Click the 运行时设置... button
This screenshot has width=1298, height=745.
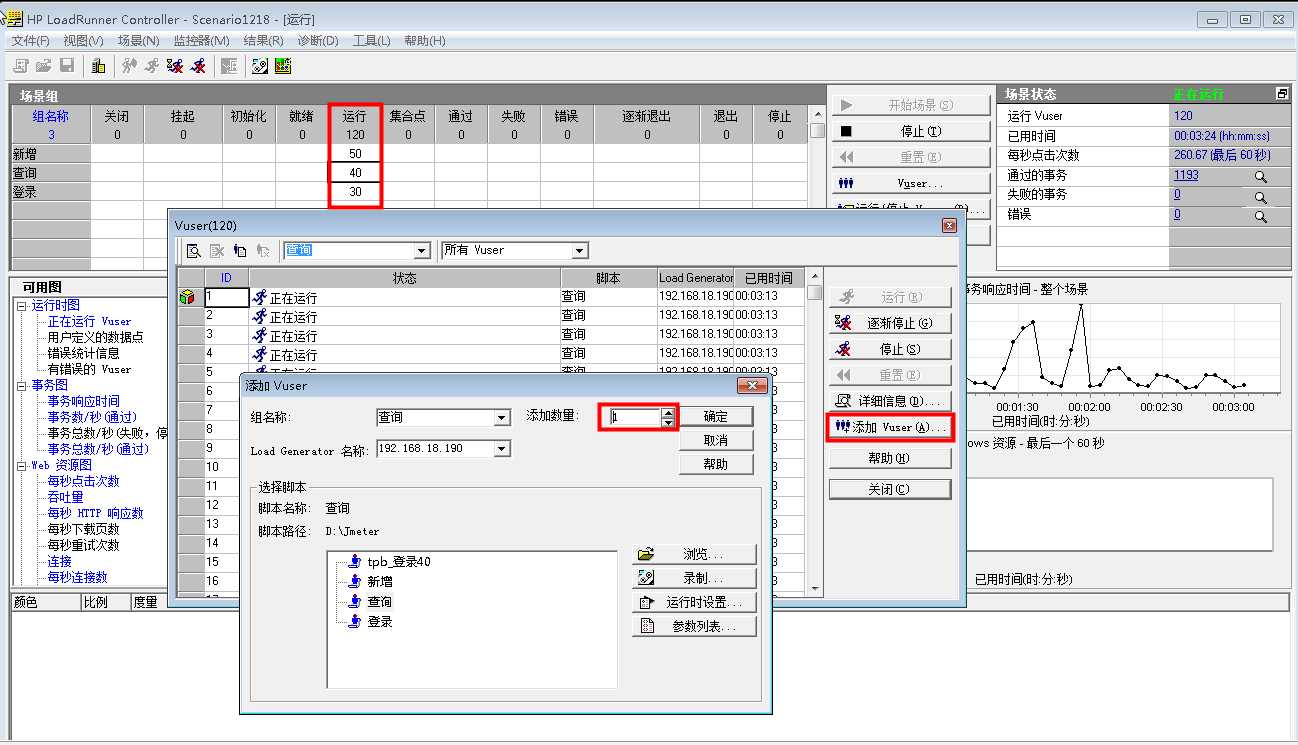694,602
